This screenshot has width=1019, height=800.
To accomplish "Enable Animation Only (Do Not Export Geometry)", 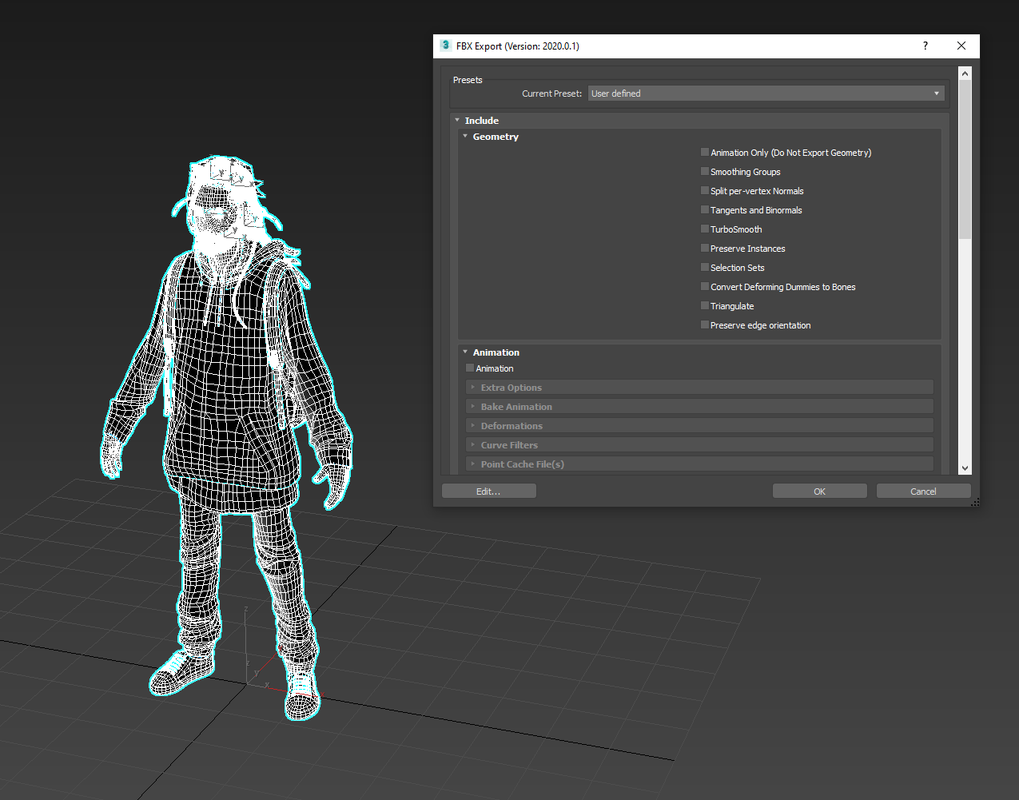I will (x=704, y=152).
